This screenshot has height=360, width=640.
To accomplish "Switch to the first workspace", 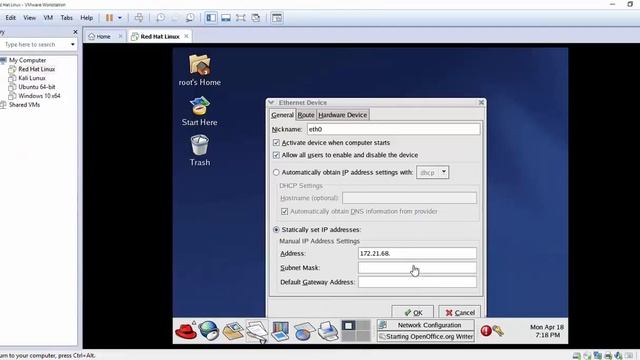I will [x=348, y=326].
